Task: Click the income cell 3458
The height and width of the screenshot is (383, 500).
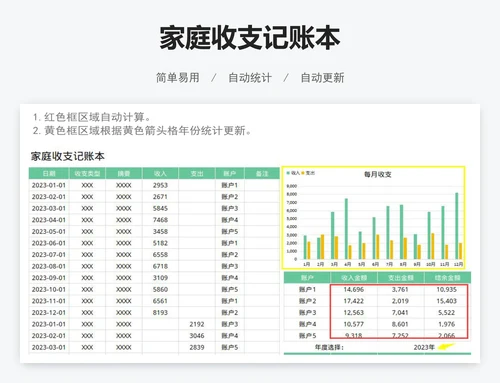Action: coord(160,232)
